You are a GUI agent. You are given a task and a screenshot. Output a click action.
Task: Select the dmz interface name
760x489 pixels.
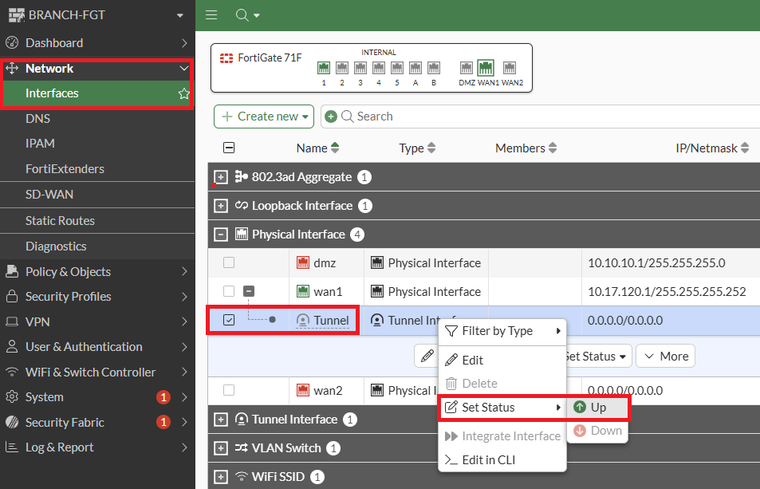click(324, 263)
